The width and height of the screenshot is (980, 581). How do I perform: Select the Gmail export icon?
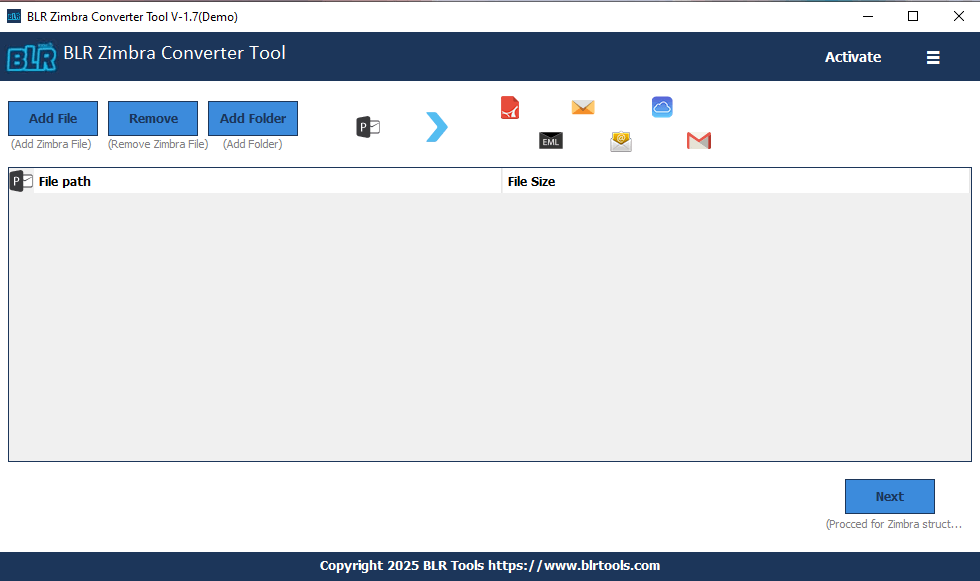[x=698, y=141]
